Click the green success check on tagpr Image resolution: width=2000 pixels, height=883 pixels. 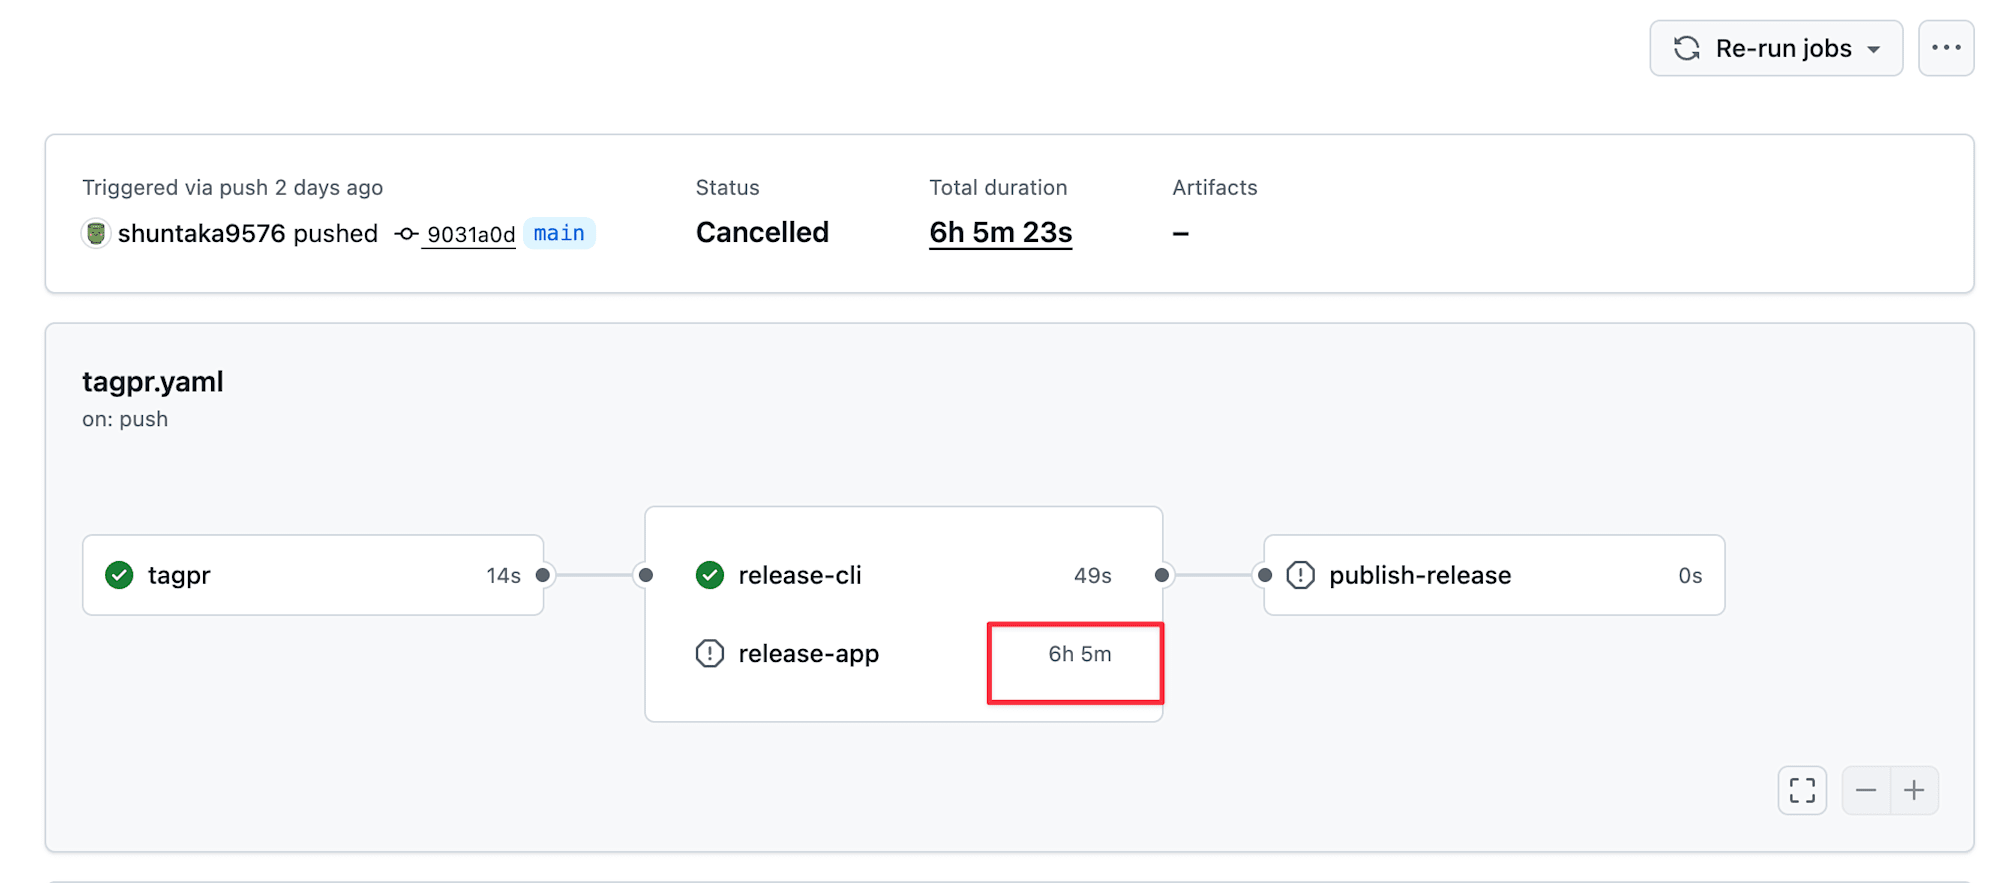pyautogui.click(x=119, y=575)
